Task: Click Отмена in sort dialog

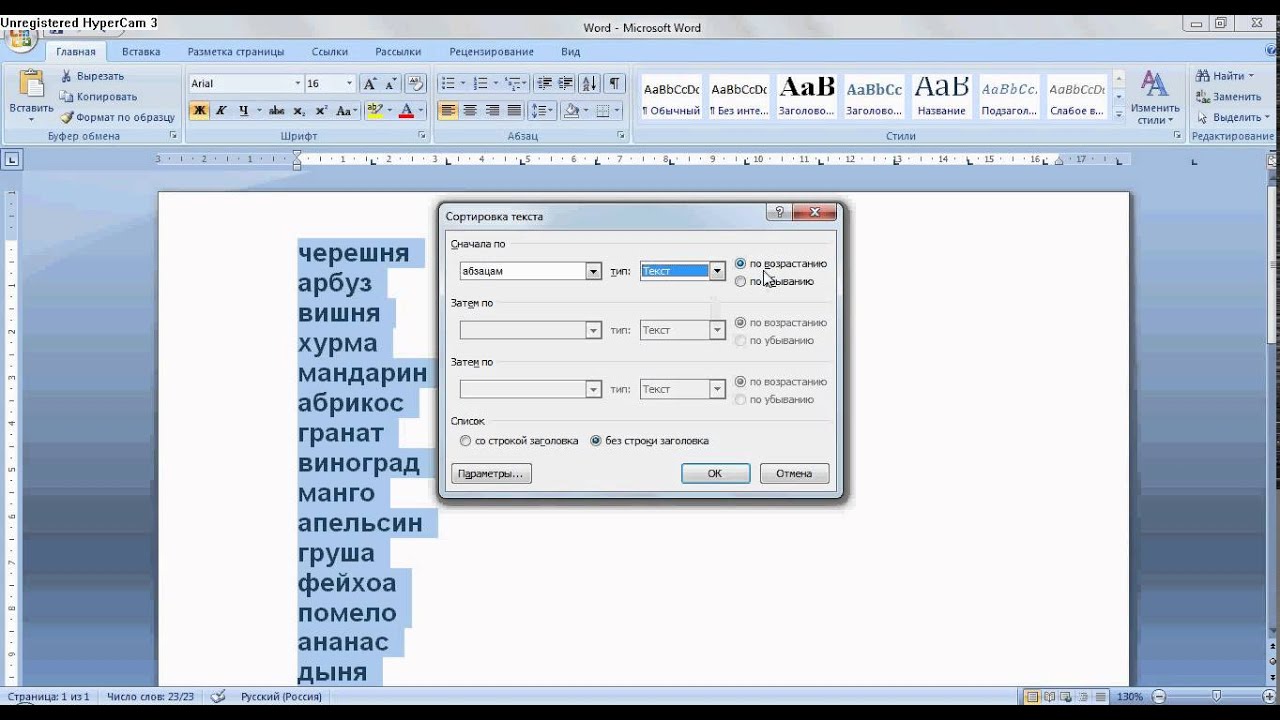Action: point(794,474)
